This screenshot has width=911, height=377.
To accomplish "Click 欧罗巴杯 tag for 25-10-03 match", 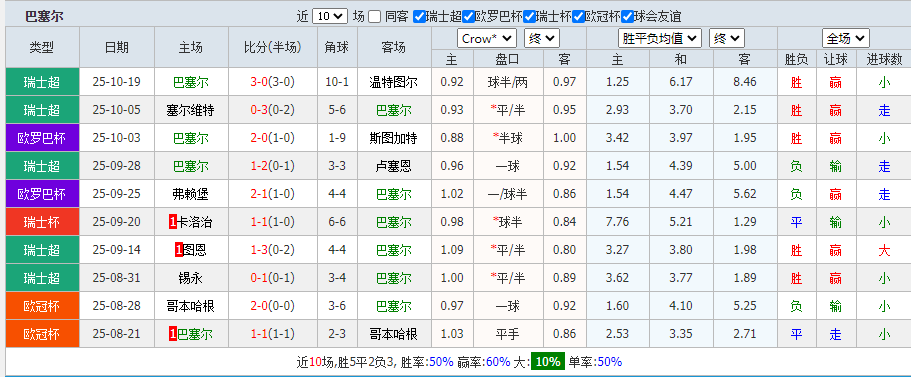I will pos(42,138).
